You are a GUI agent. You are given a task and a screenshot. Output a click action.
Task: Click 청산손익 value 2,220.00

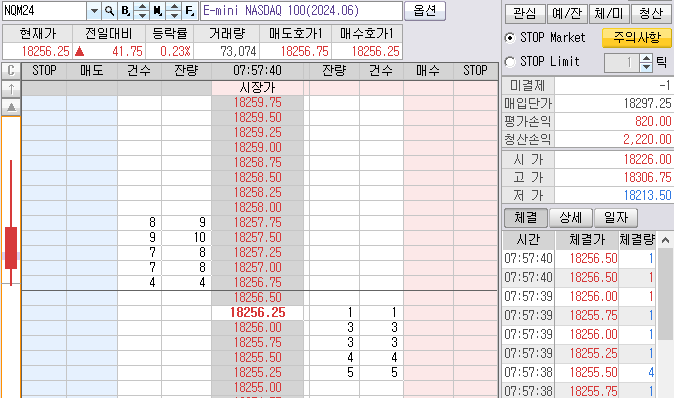pyautogui.click(x=613, y=139)
